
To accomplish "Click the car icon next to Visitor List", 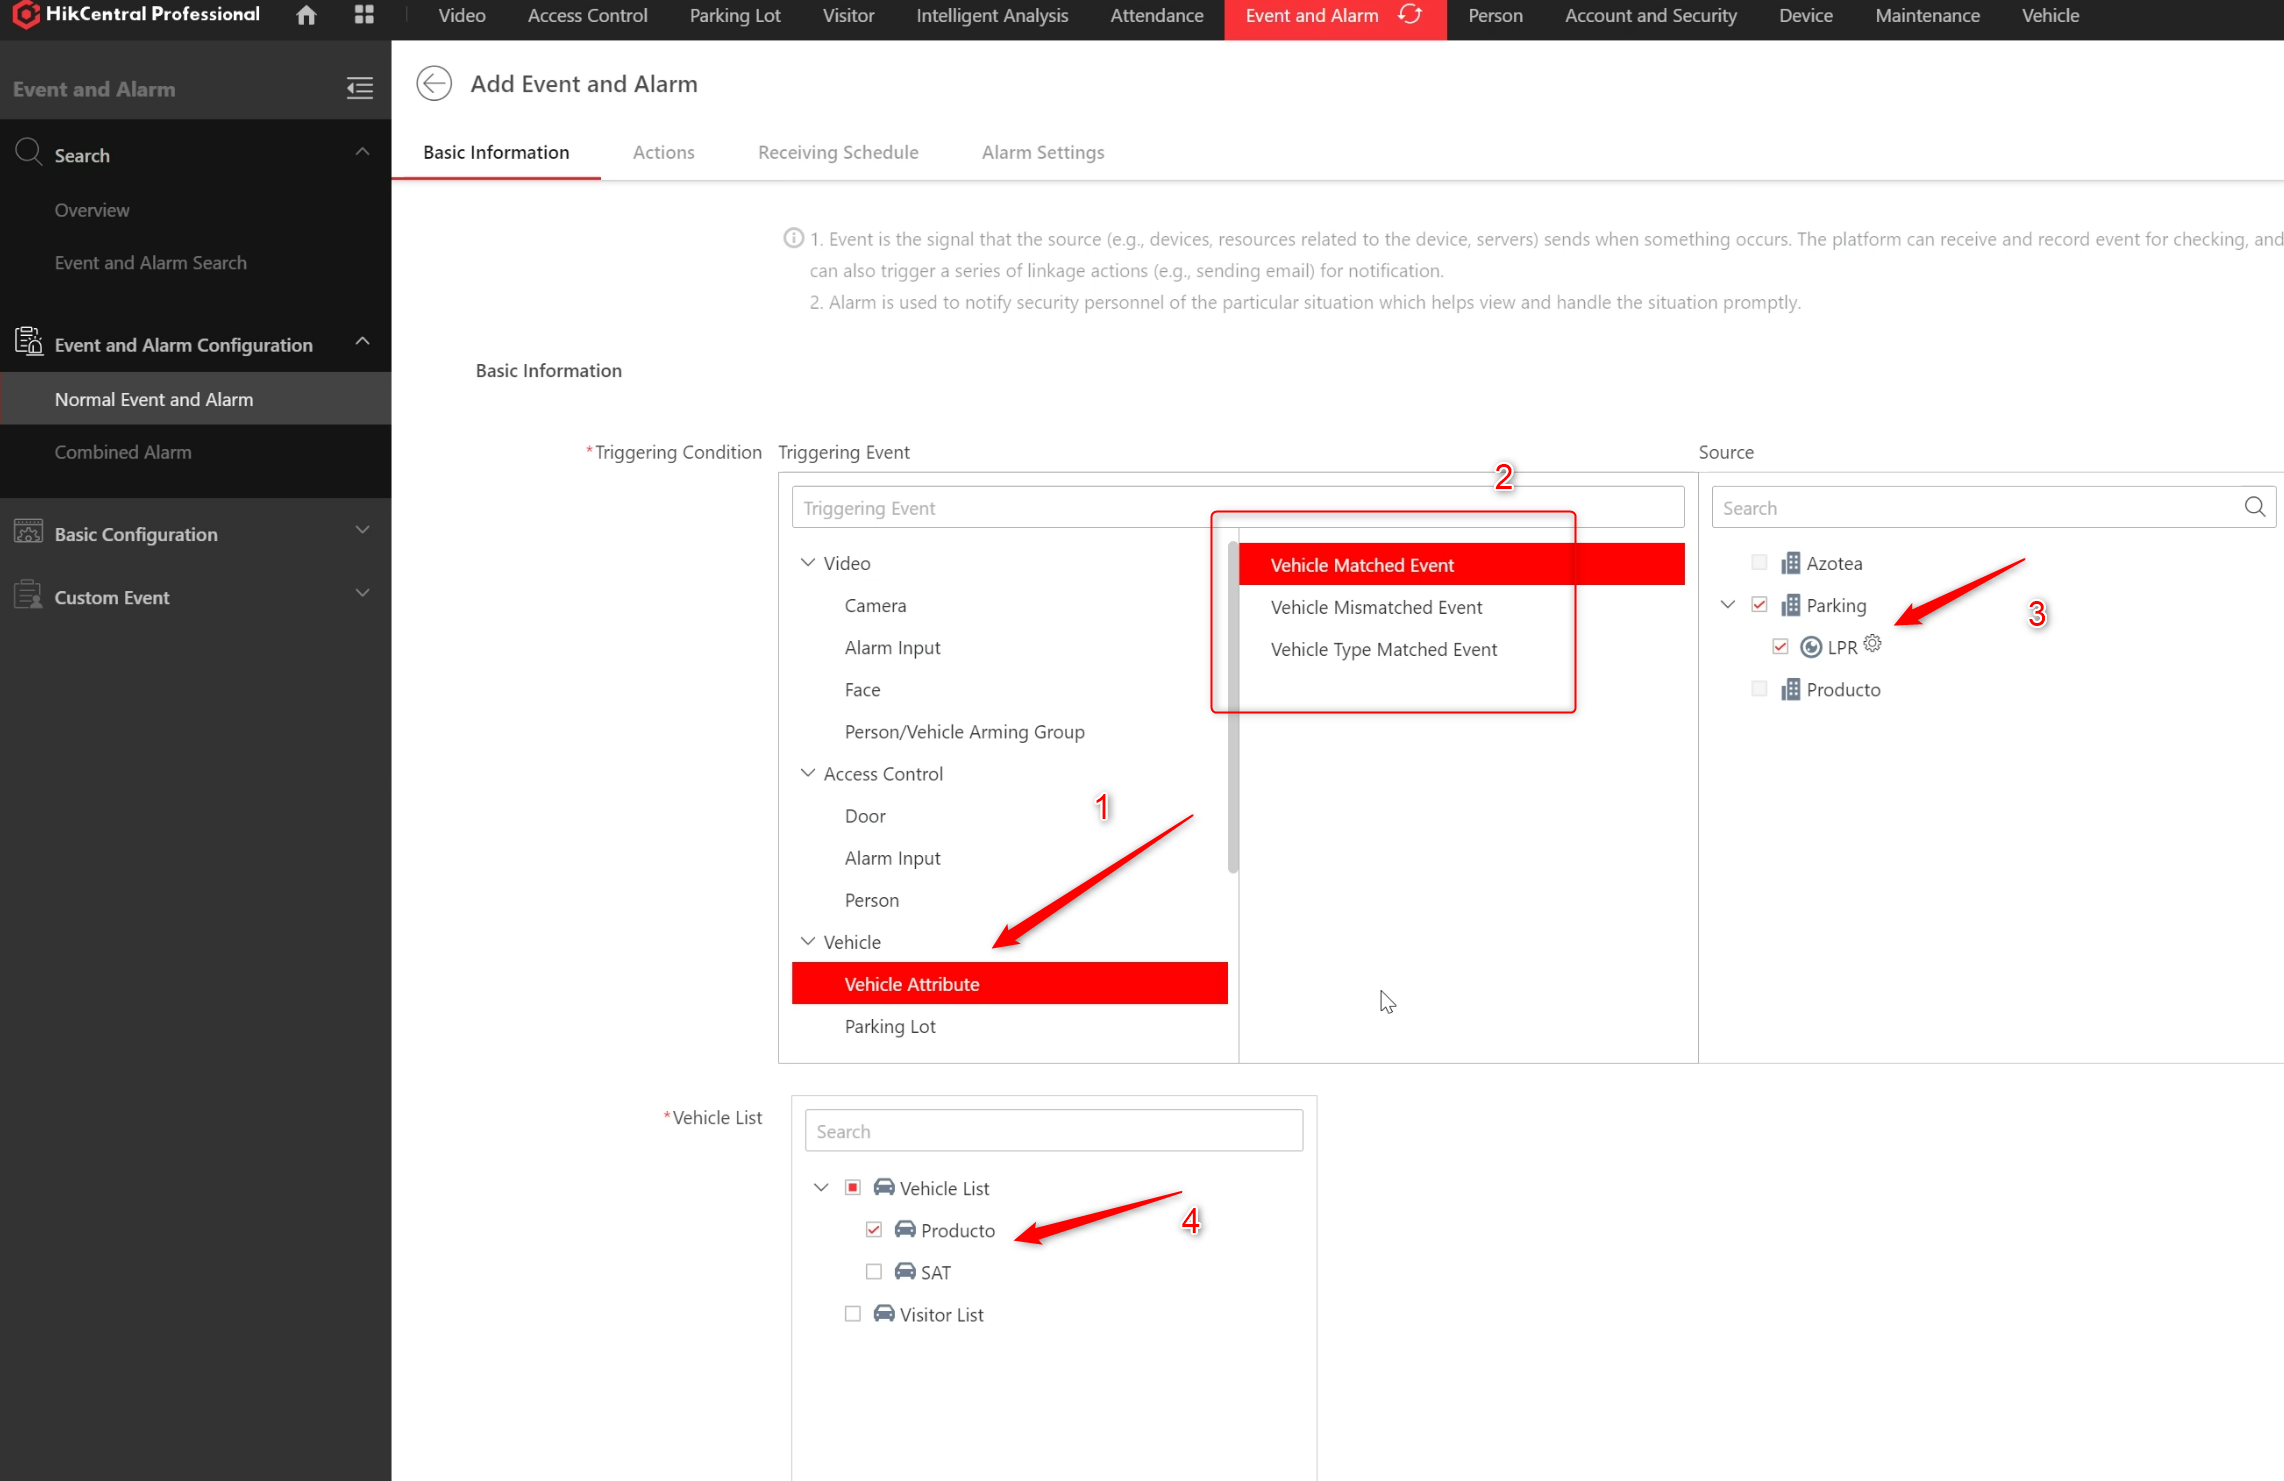I will pyautogui.click(x=884, y=1313).
